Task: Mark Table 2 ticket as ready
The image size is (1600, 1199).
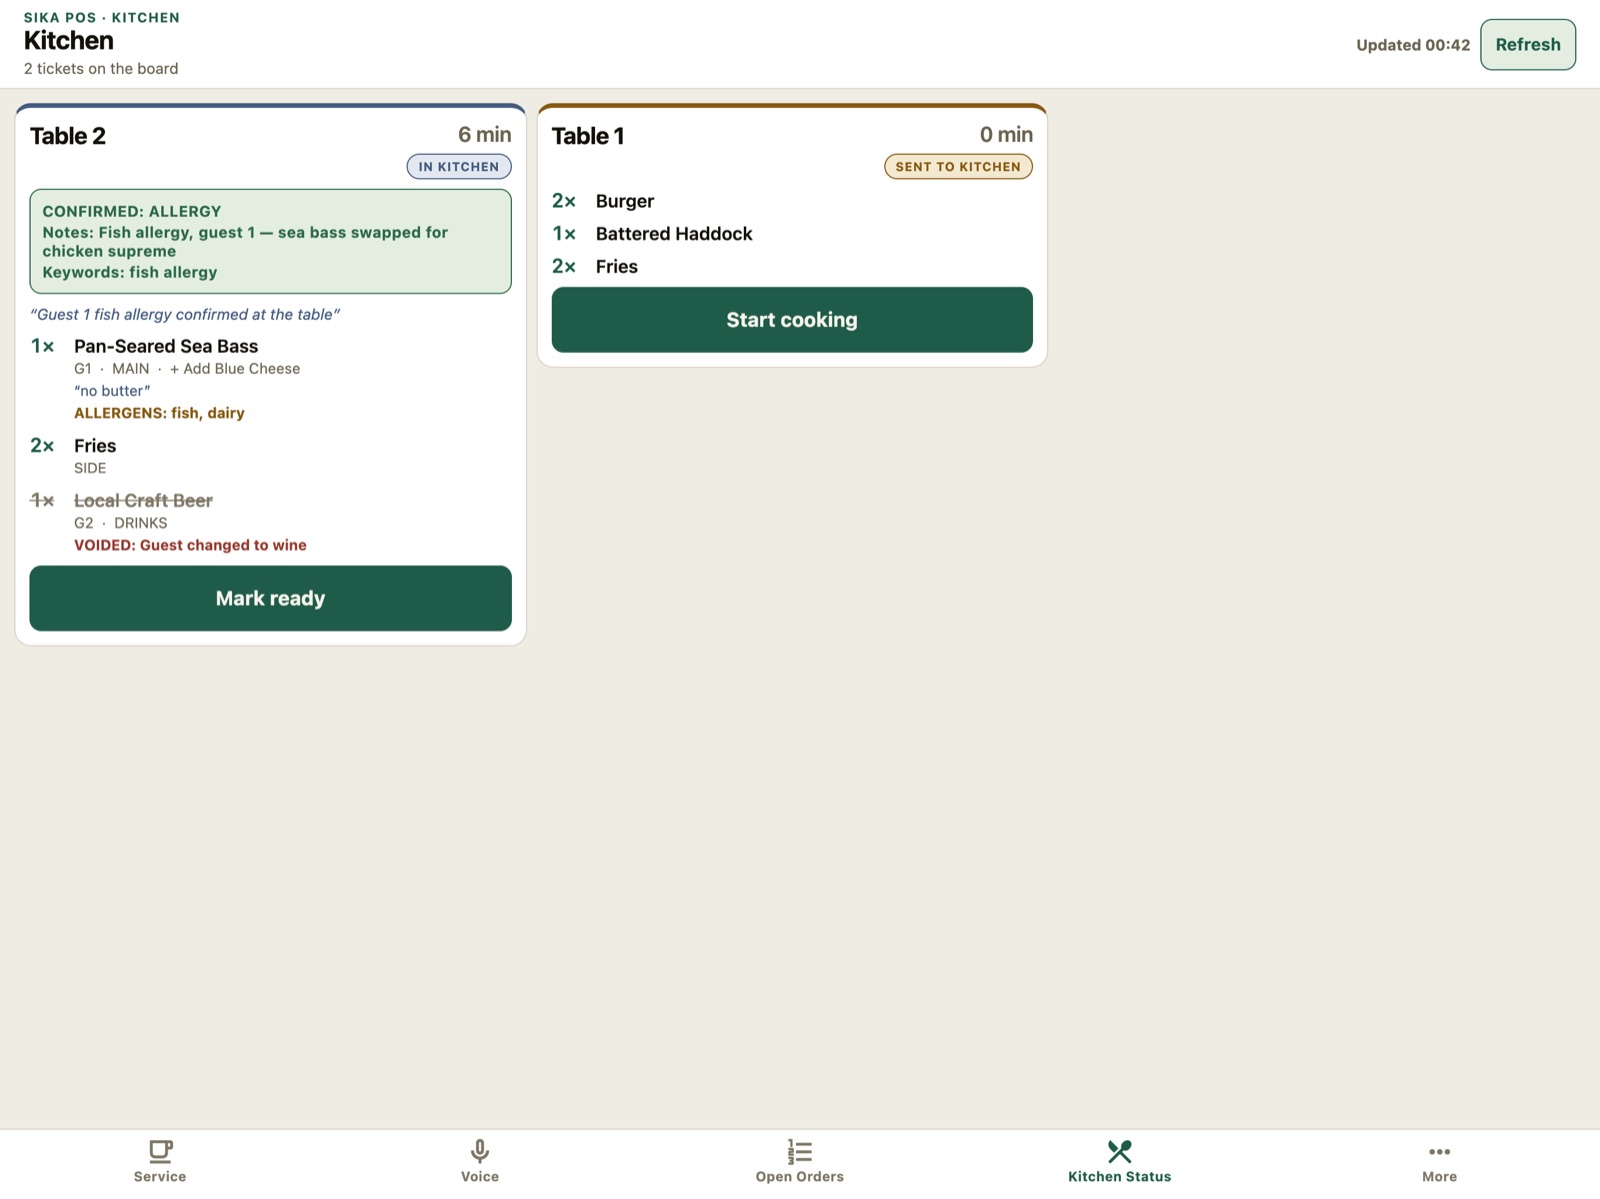Action: coord(271,598)
